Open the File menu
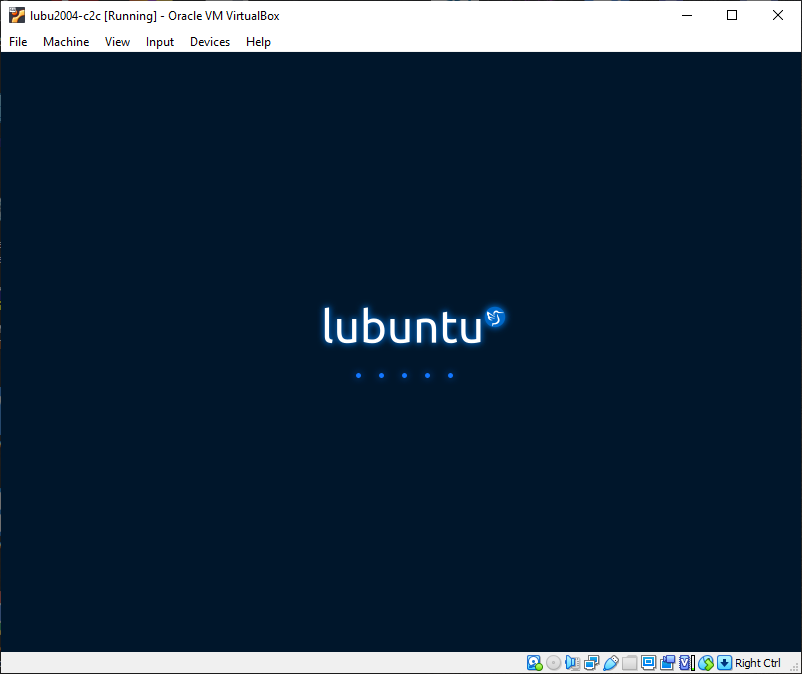 click(18, 42)
